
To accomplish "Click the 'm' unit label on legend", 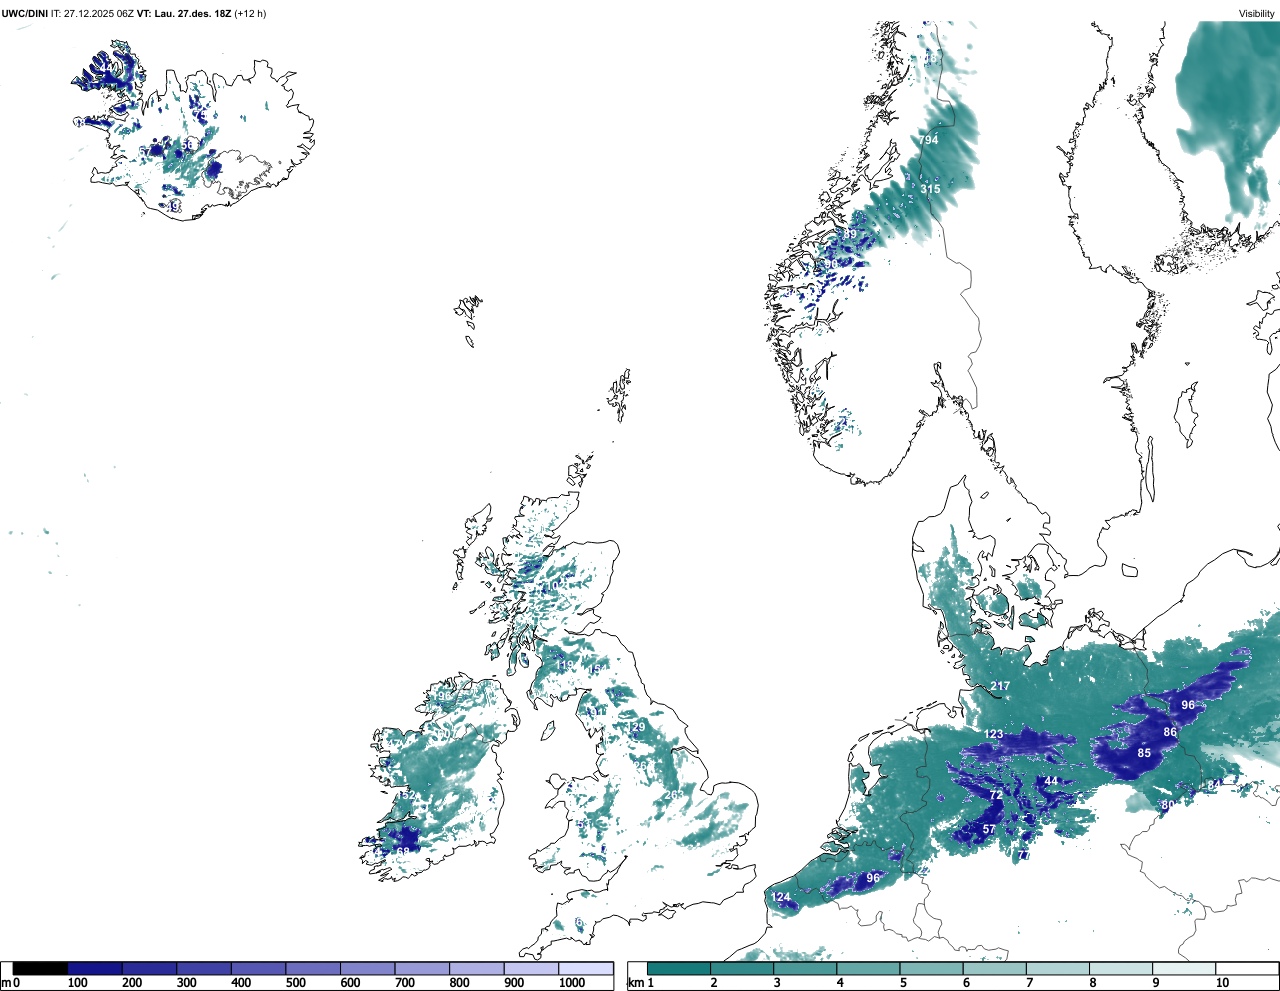I will pyautogui.click(x=6, y=984).
